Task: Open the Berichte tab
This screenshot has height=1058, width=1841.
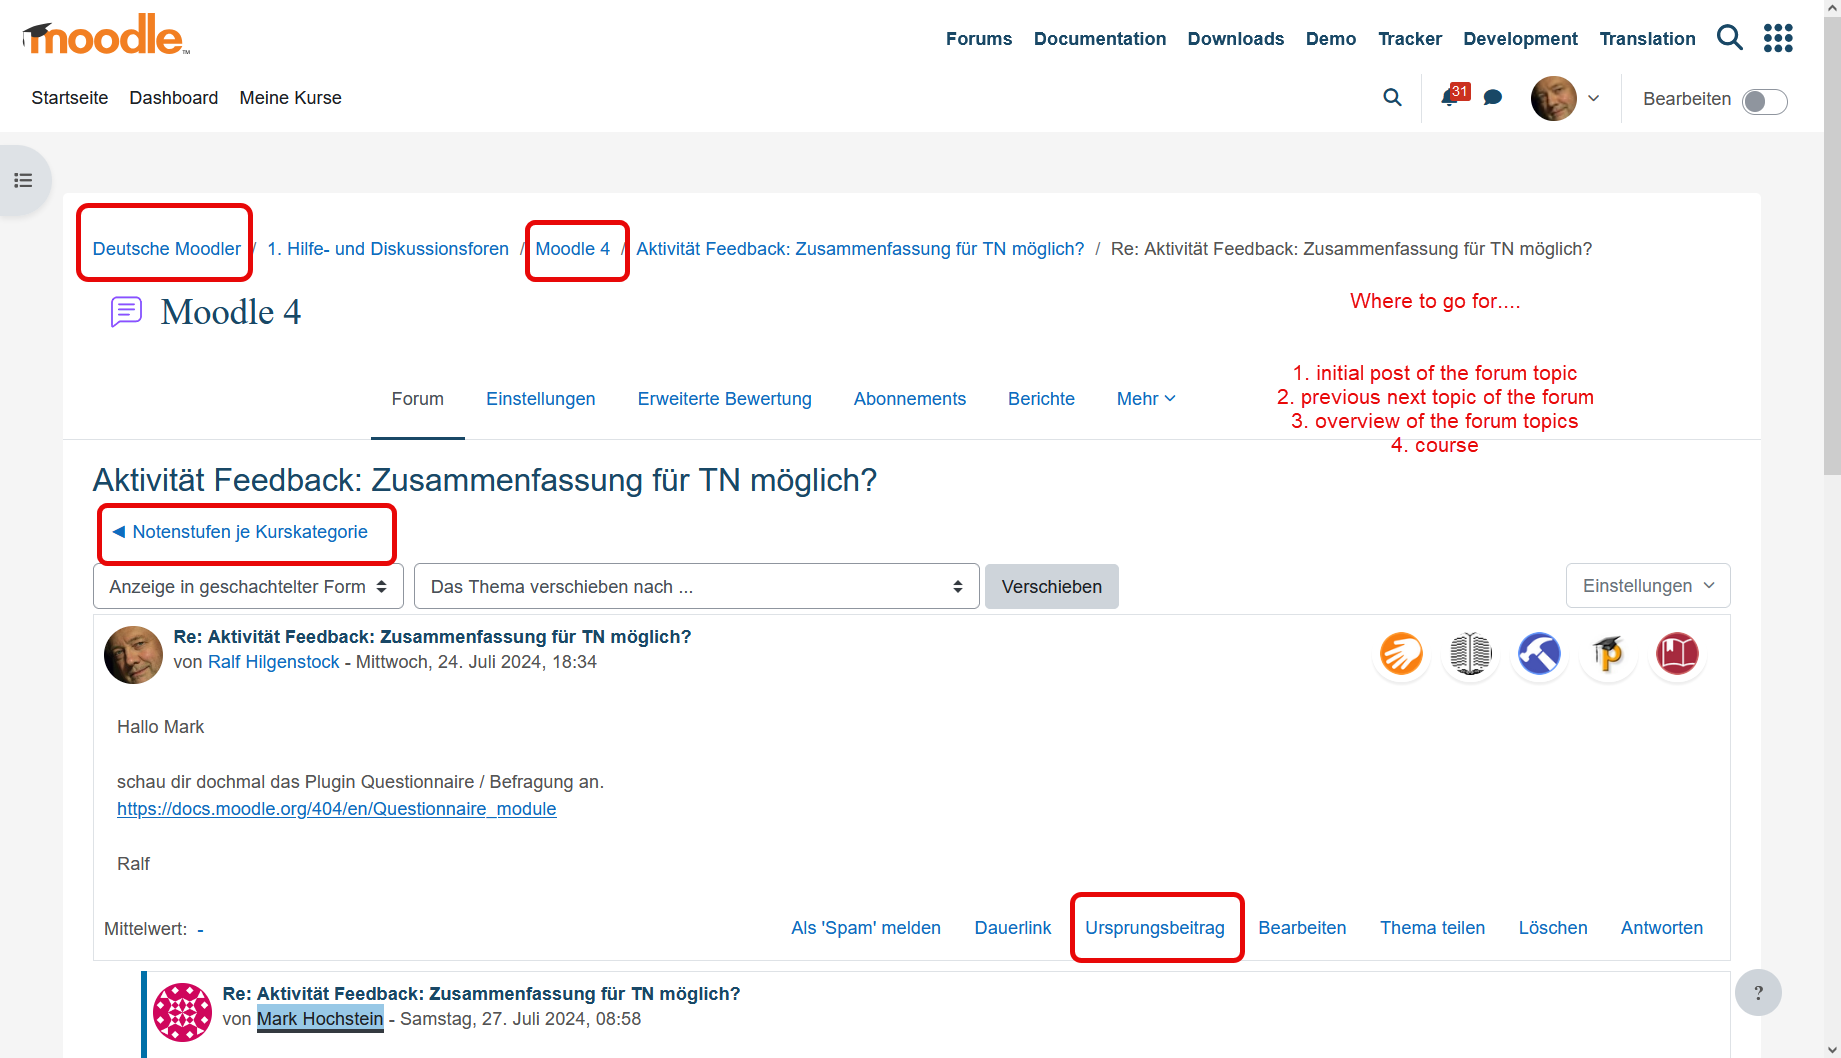Action: pos(1041,399)
